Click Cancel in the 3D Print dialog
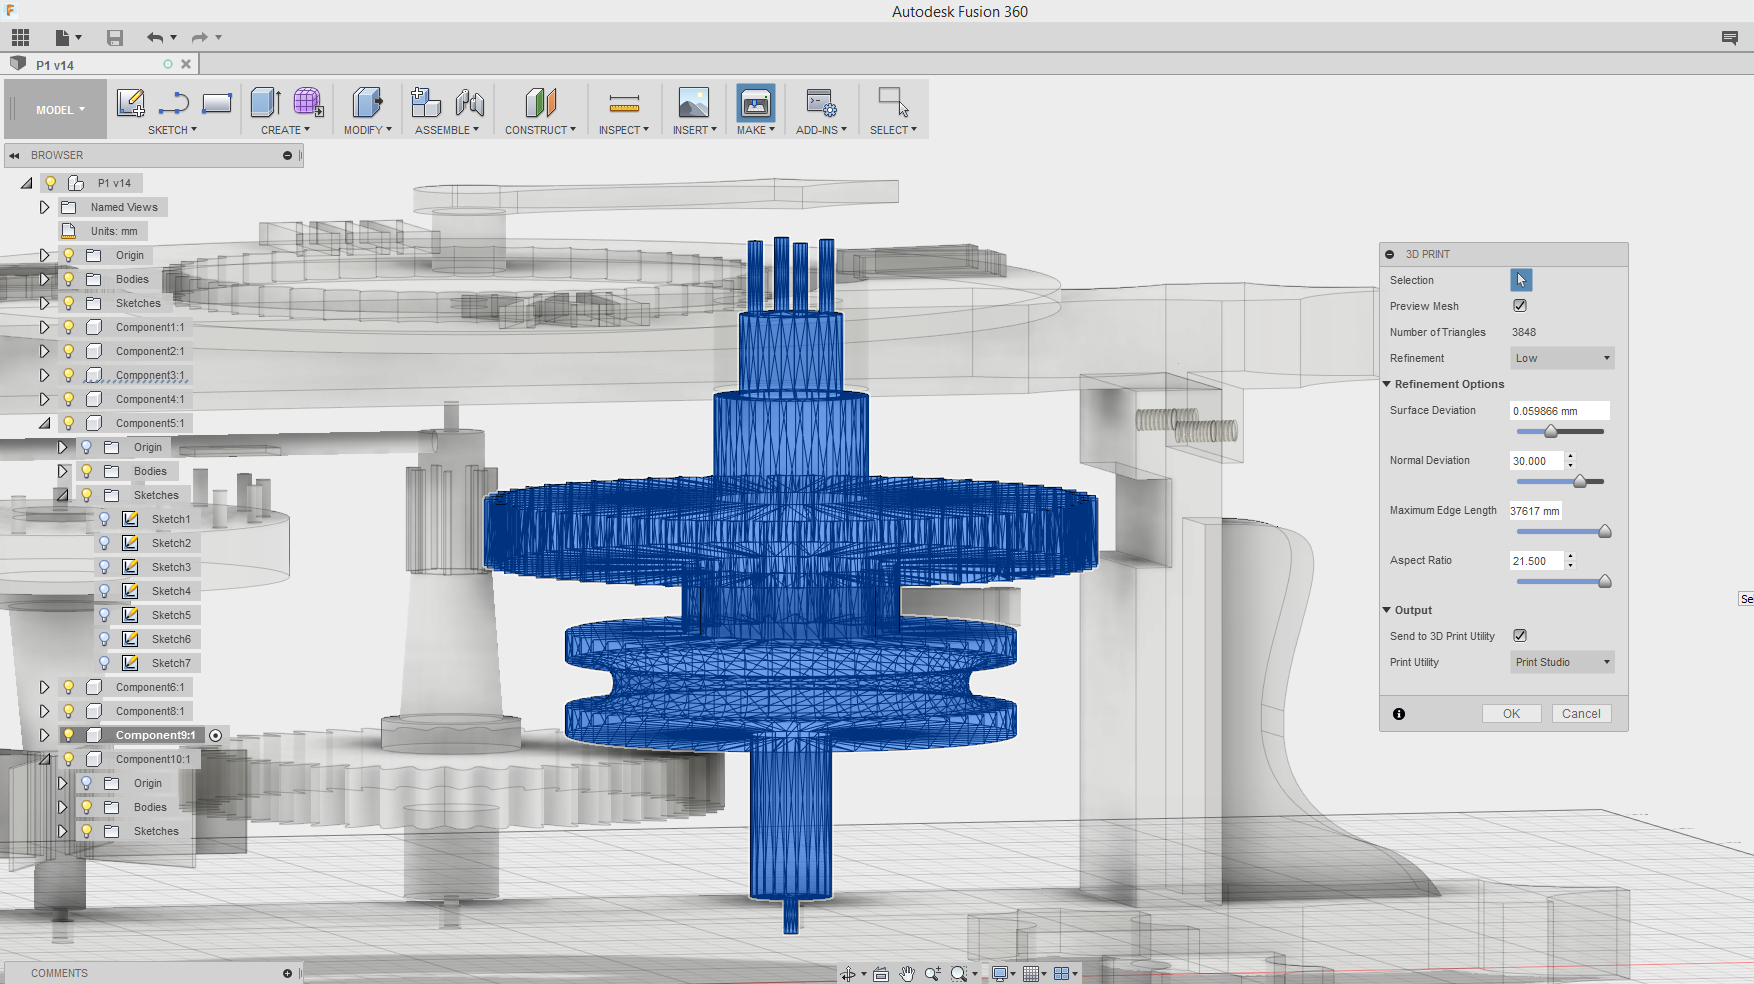 (1581, 714)
